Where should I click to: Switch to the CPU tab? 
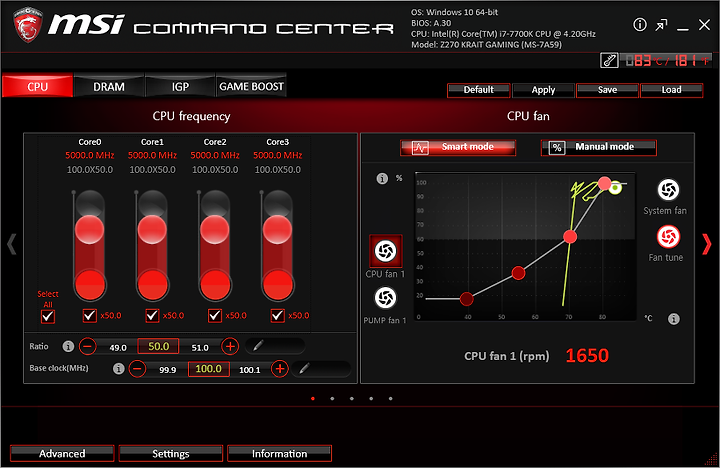37,86
